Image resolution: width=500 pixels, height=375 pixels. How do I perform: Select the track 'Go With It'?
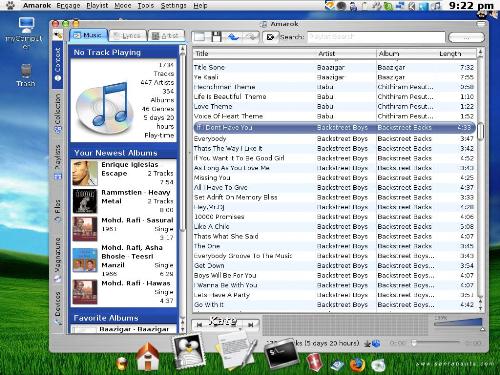(334, 305)
